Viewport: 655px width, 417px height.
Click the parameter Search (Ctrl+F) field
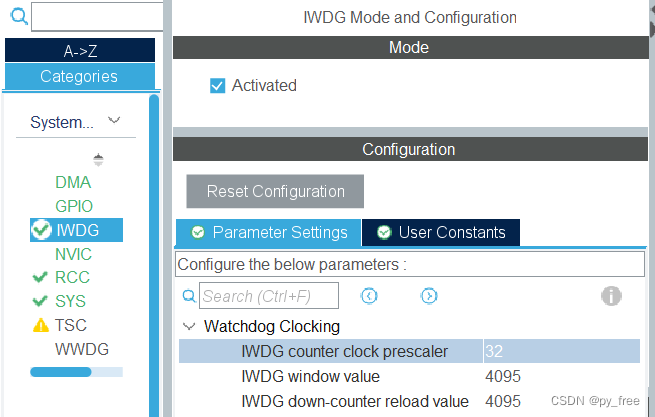tap(269, 296)
